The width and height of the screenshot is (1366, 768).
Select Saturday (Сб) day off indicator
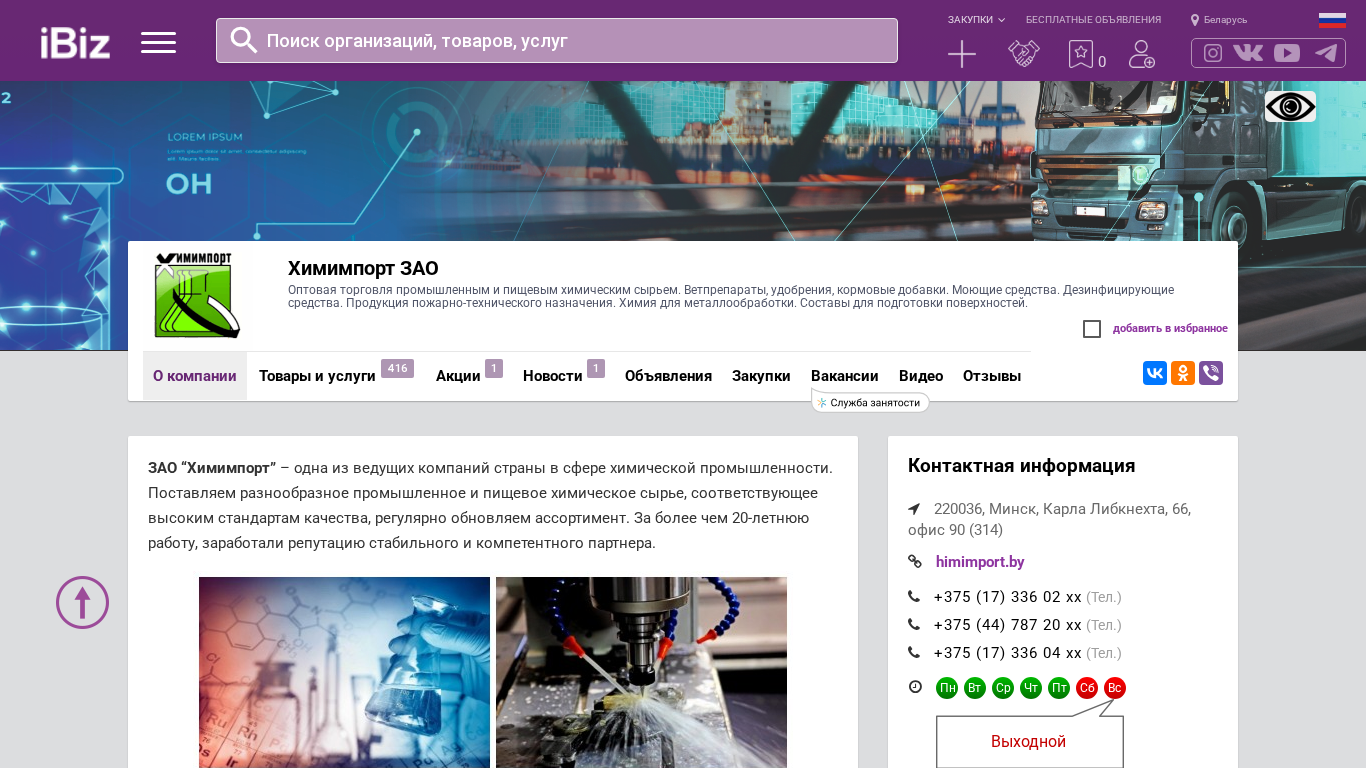coord(1087,688)
